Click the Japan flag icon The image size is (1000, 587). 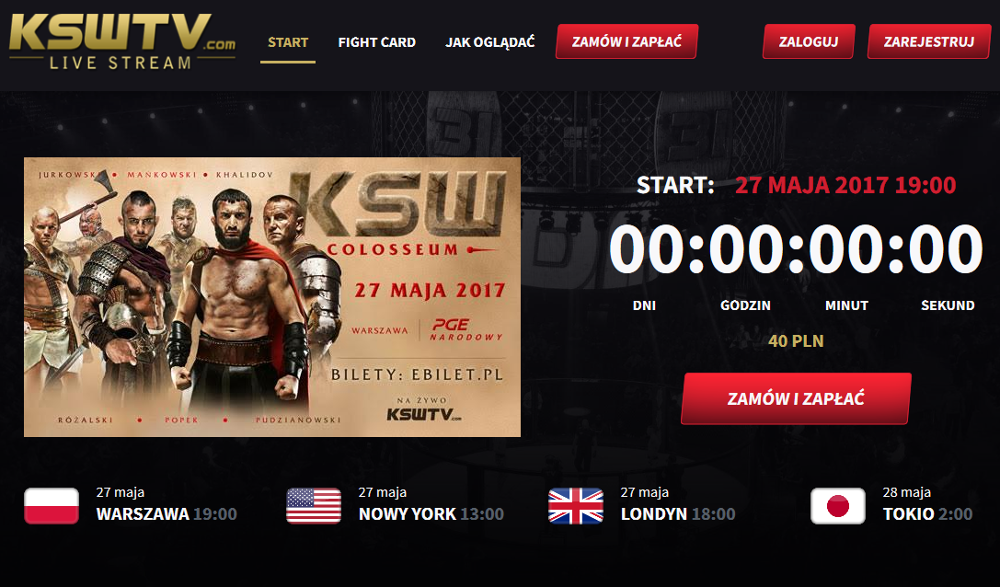pos(838,506)
